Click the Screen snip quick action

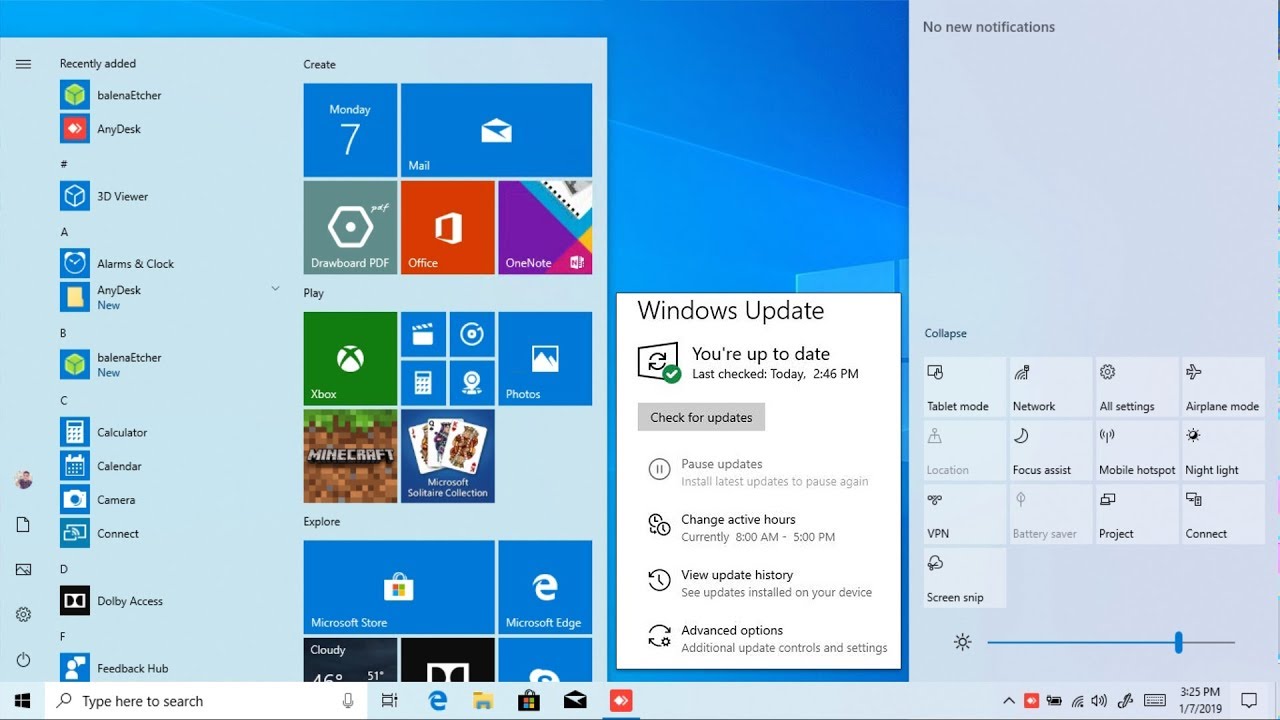[x=965, y=578]
